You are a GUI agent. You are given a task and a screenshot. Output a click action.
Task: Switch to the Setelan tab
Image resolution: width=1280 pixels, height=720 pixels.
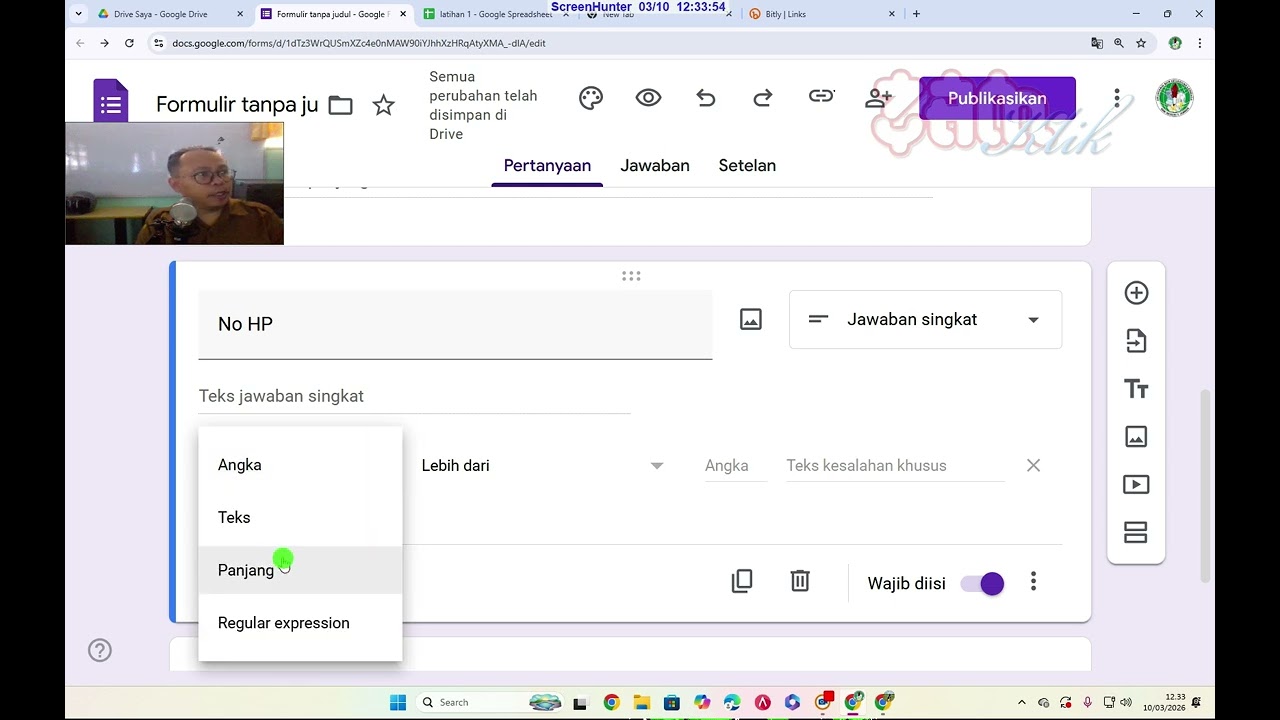pos(747,166)
